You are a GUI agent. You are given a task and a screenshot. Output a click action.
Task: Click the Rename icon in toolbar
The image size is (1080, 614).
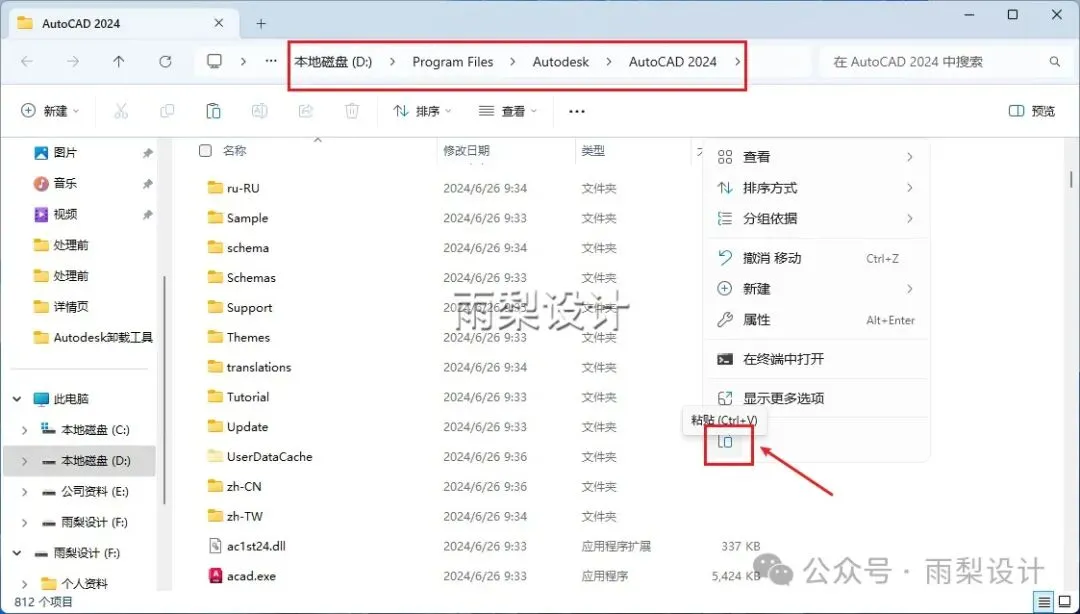[260, 111]
